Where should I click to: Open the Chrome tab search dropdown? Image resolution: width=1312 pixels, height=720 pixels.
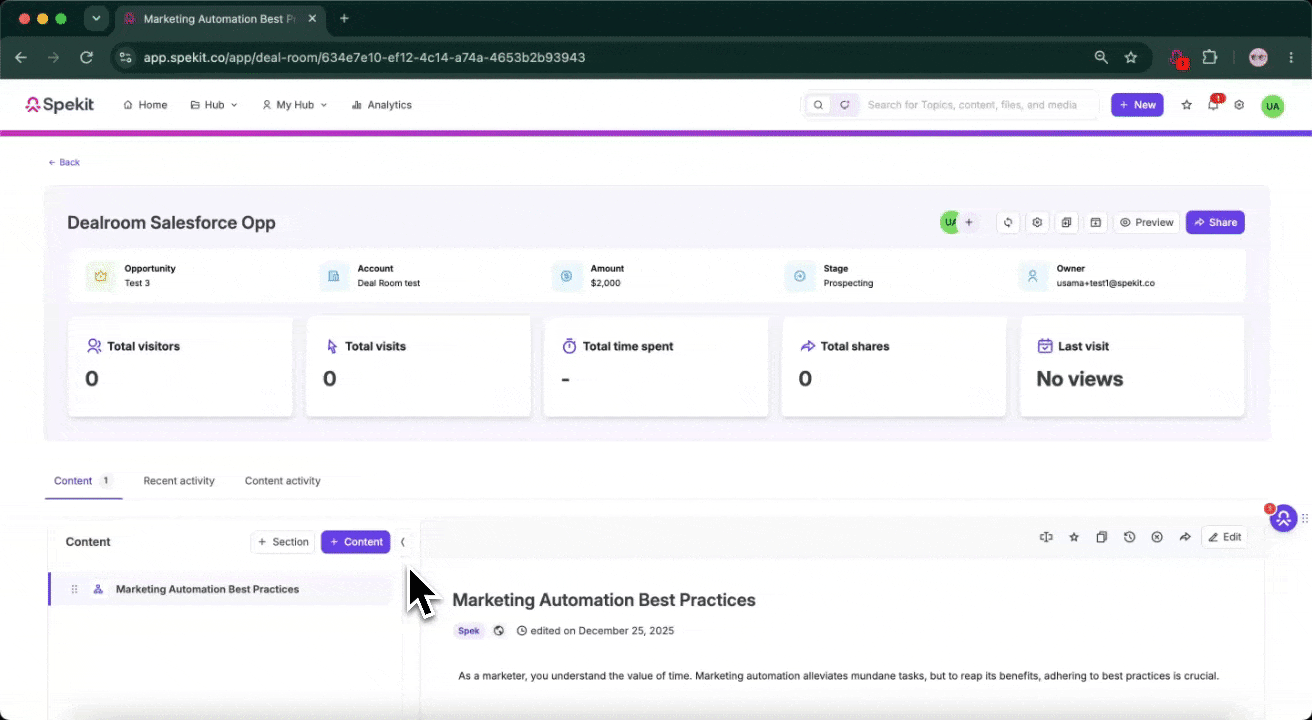pyautogui.click(x=96, y=19)
